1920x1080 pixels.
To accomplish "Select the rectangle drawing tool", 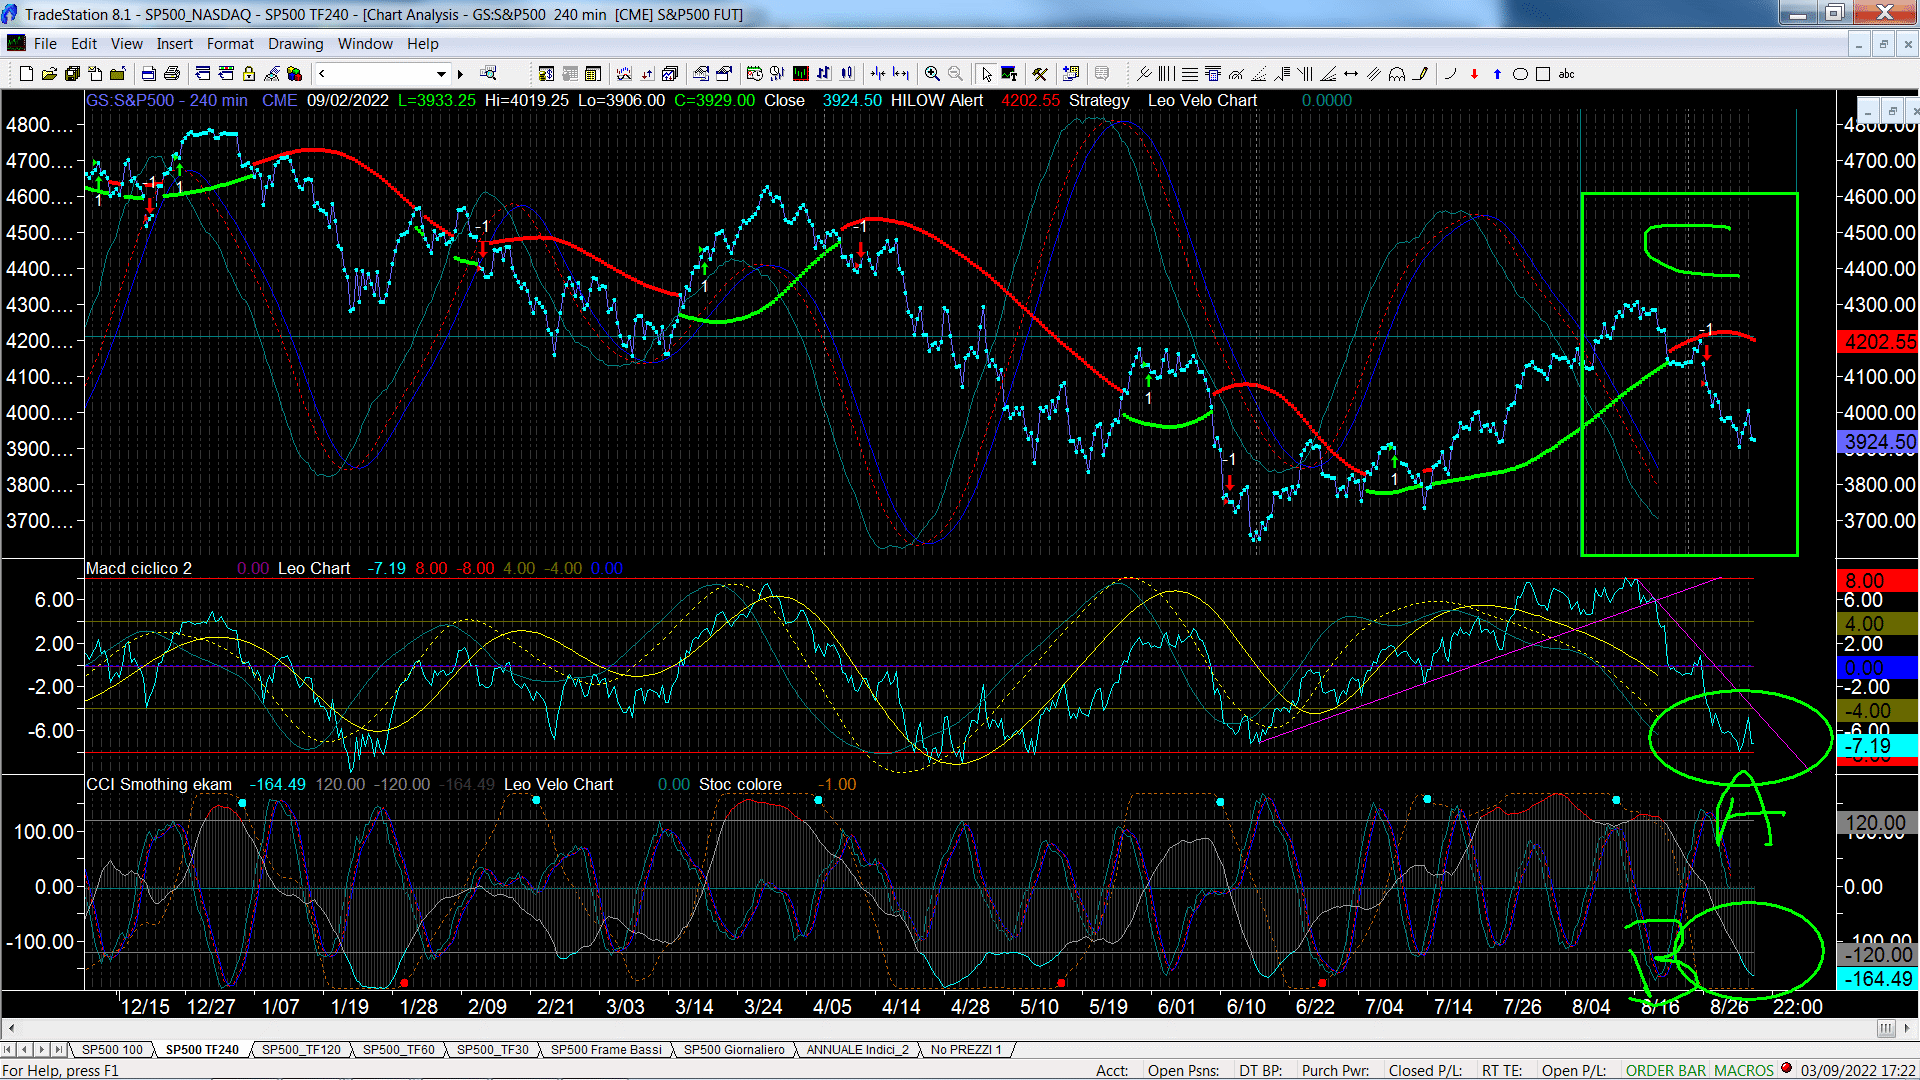I will pyautogui.click(x=1543, y=74).
